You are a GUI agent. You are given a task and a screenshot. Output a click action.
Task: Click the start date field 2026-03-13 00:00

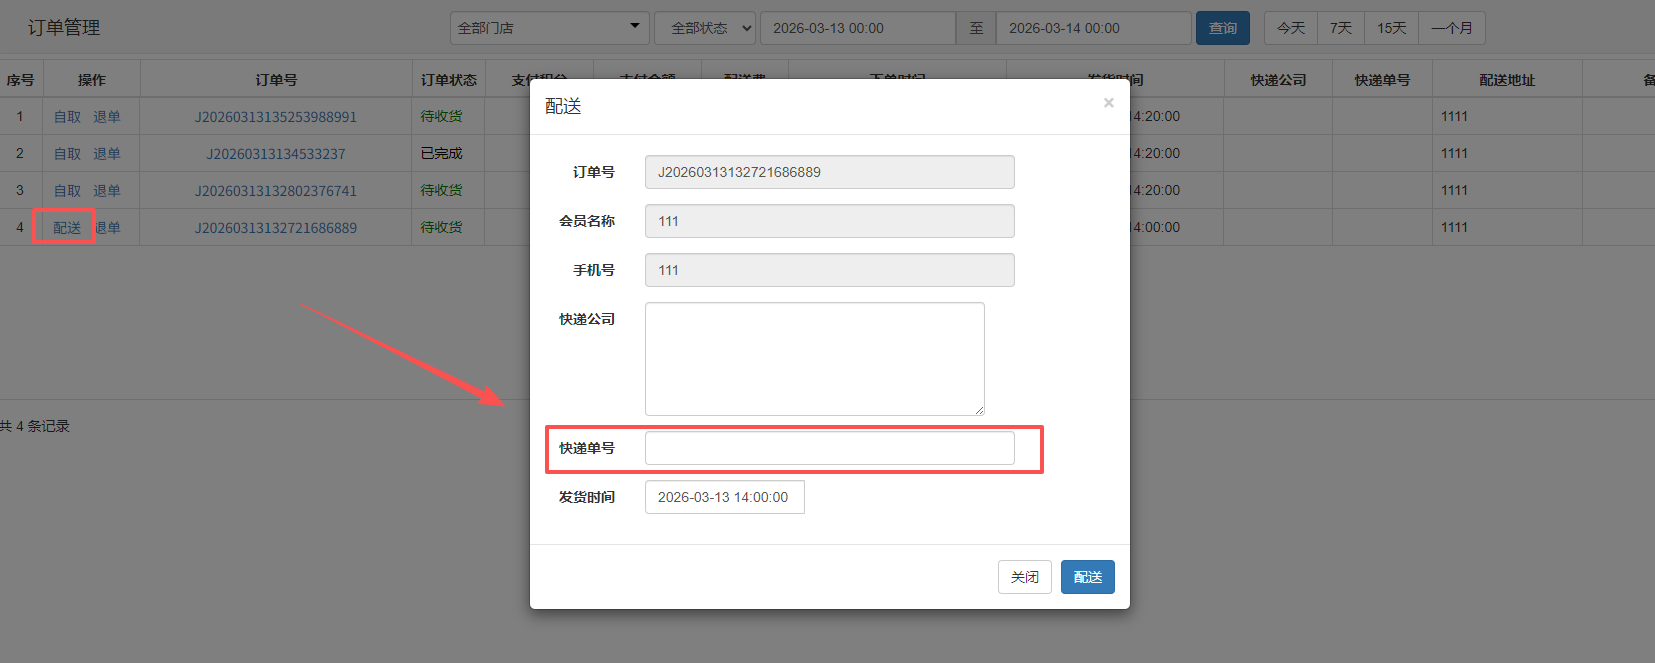pyautogui.click(x=857, y=28)
